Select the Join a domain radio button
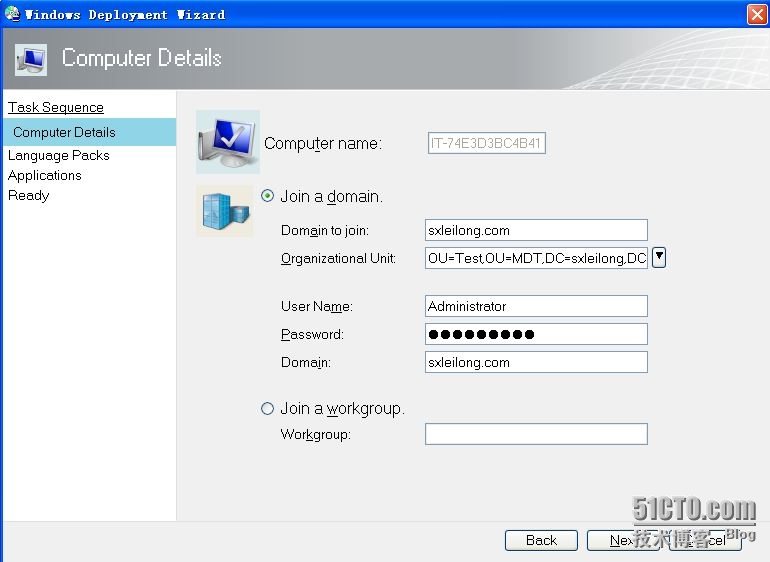Image resolution: width=770 pixels, height=562 pixels. click(267, 196)
